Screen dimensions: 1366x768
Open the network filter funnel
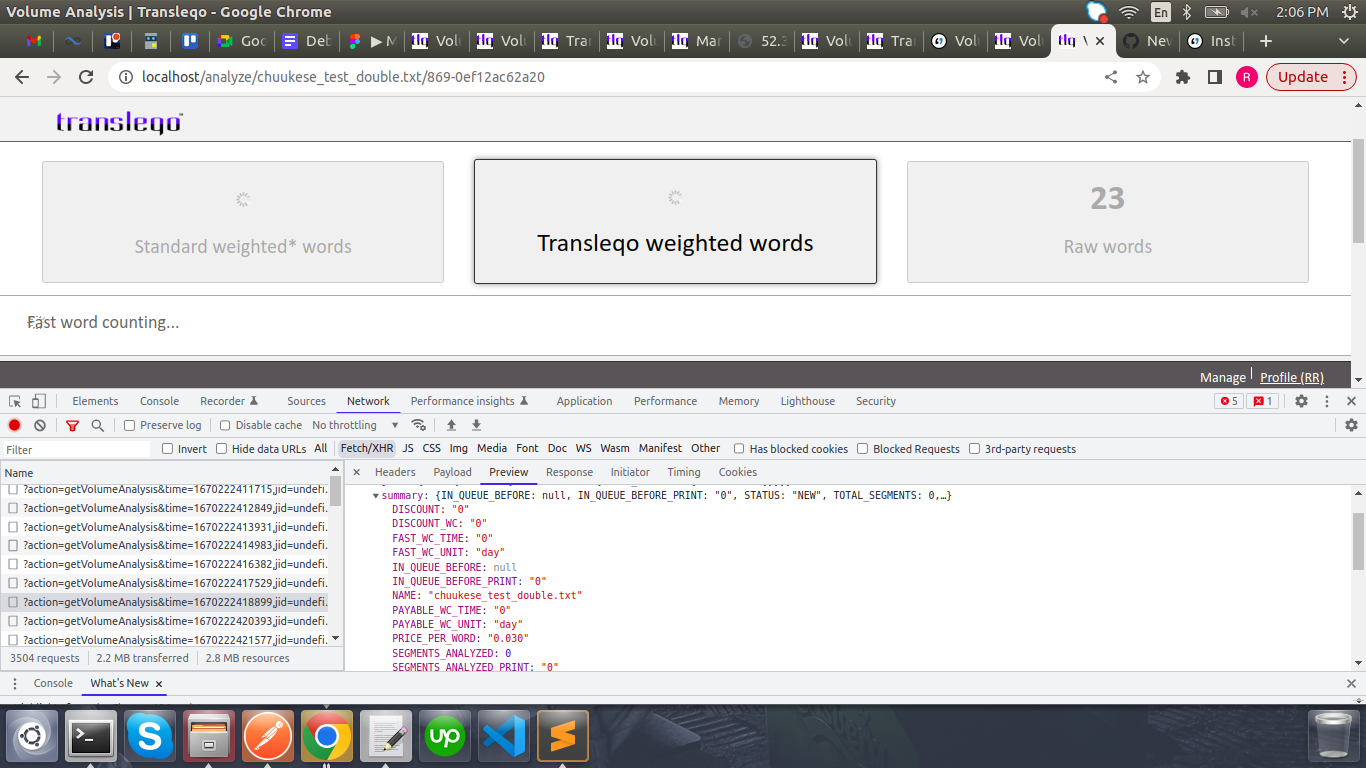pos(71,425)
